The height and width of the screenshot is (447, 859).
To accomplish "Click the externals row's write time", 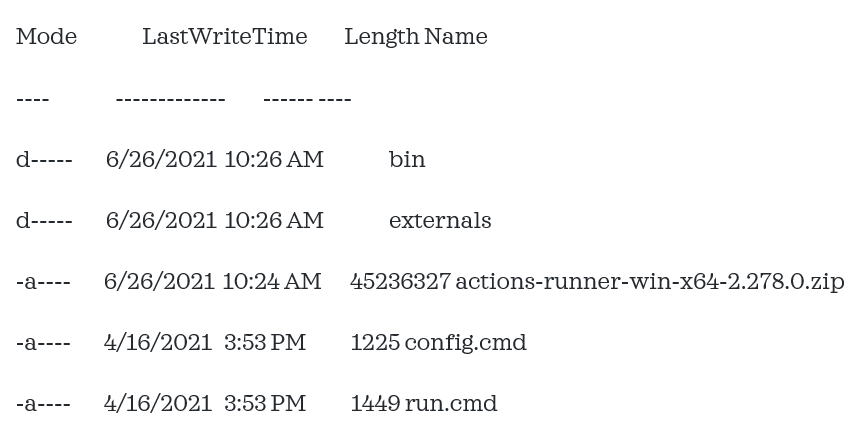I will [273, 221].
